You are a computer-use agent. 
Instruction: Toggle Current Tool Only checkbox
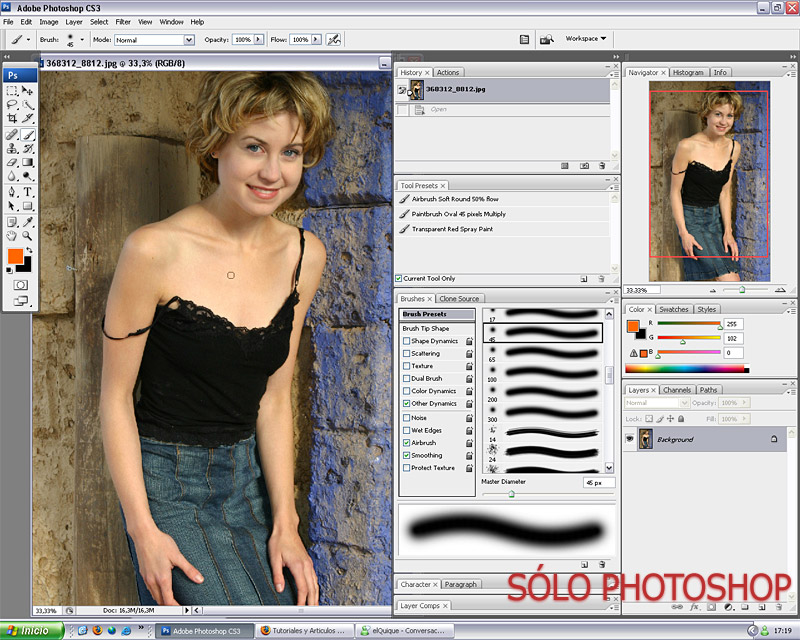[x=400, y=278]
